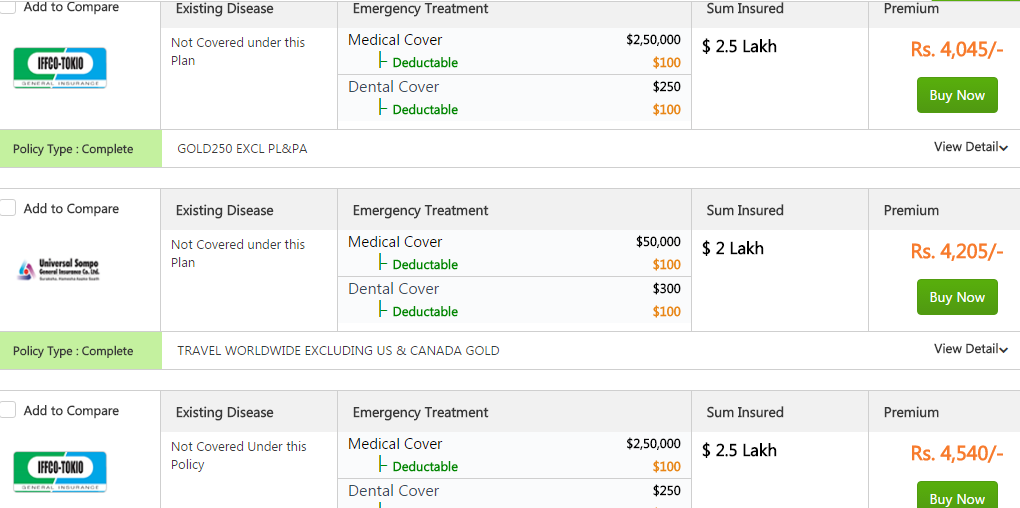1020x508 pixels.
Task: Buy Now the Rs. 4,045 plan
Action: click(x=957, y=95)
